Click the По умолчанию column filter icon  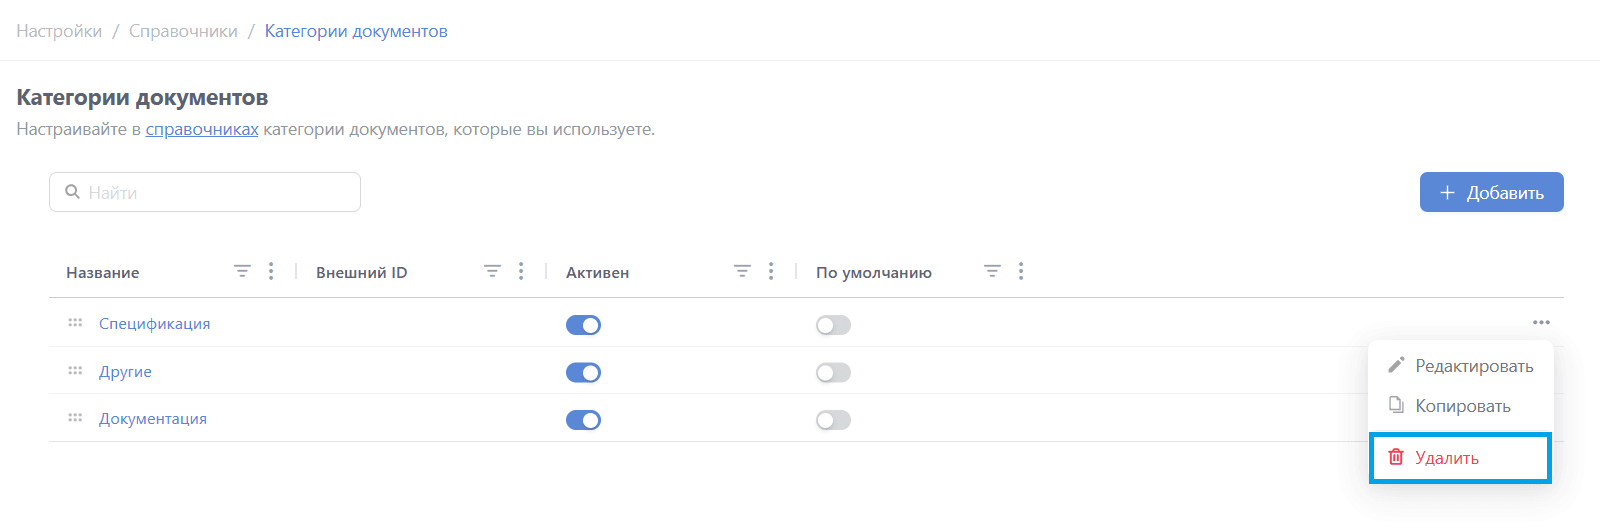point(992,271)
